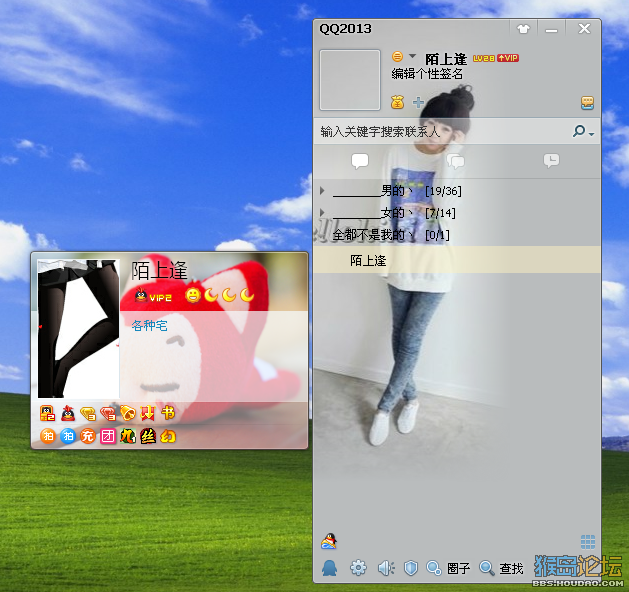629x592 pixels.
Task: Click the VIP2 member badge in card
Action: coord(154,296)
